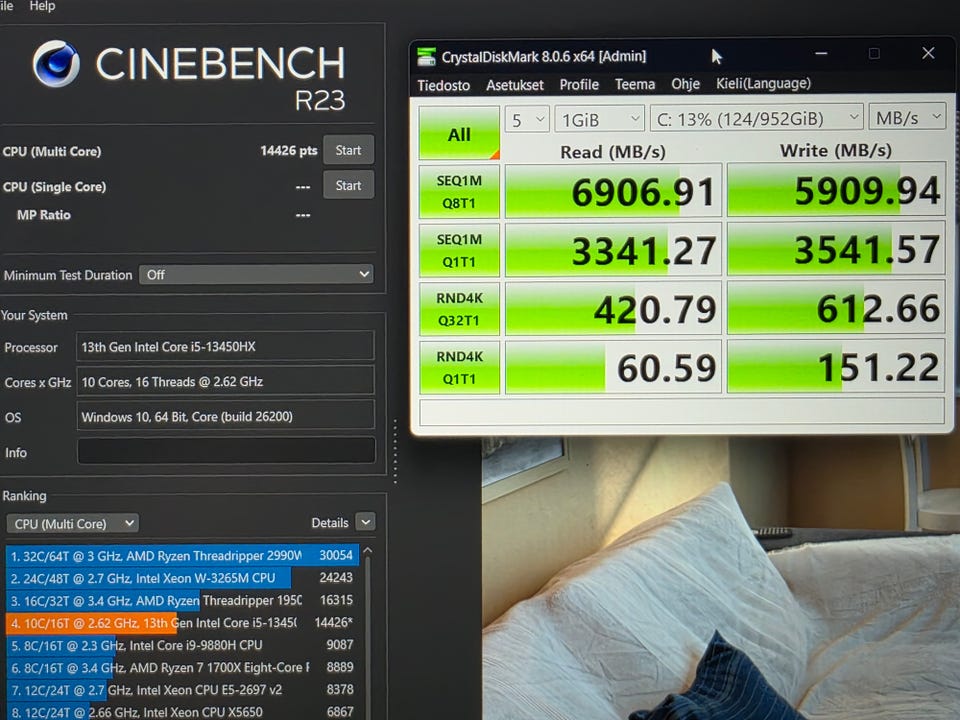Run the SEQ1M Q8T1 test

click(x=459, y=192)
